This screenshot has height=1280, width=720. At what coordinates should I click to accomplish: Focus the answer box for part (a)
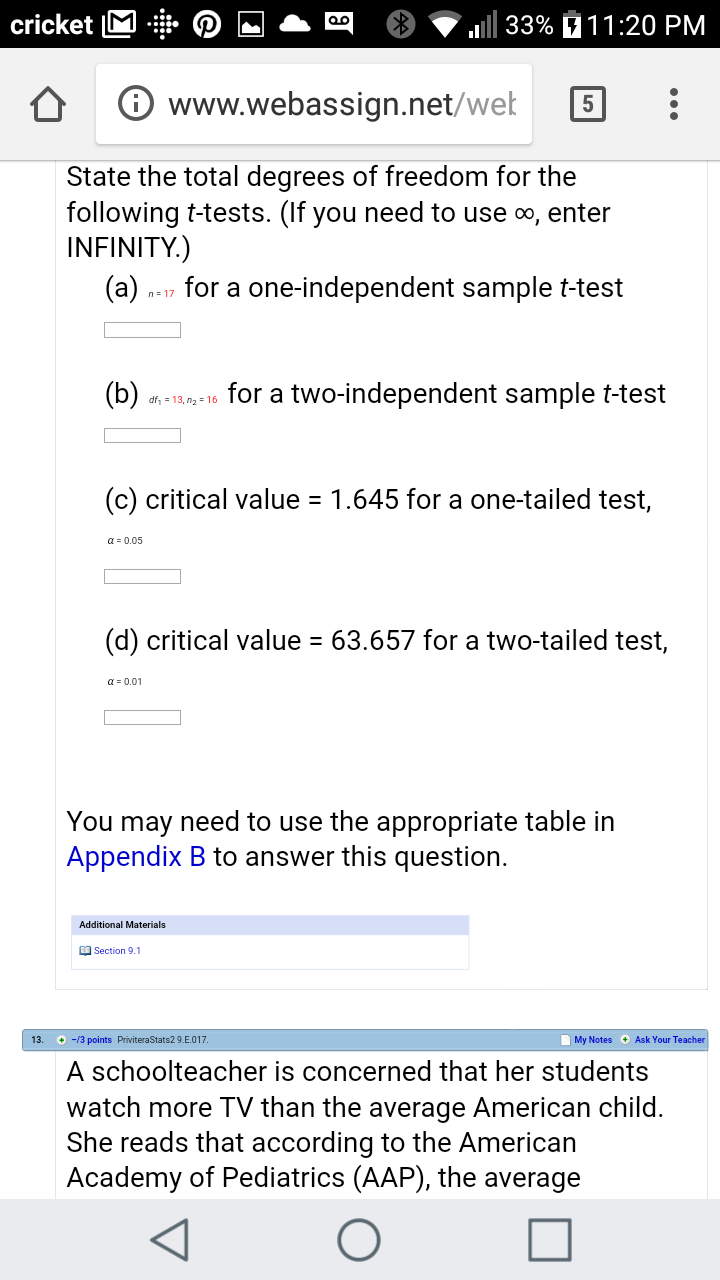tap(143, 330)
